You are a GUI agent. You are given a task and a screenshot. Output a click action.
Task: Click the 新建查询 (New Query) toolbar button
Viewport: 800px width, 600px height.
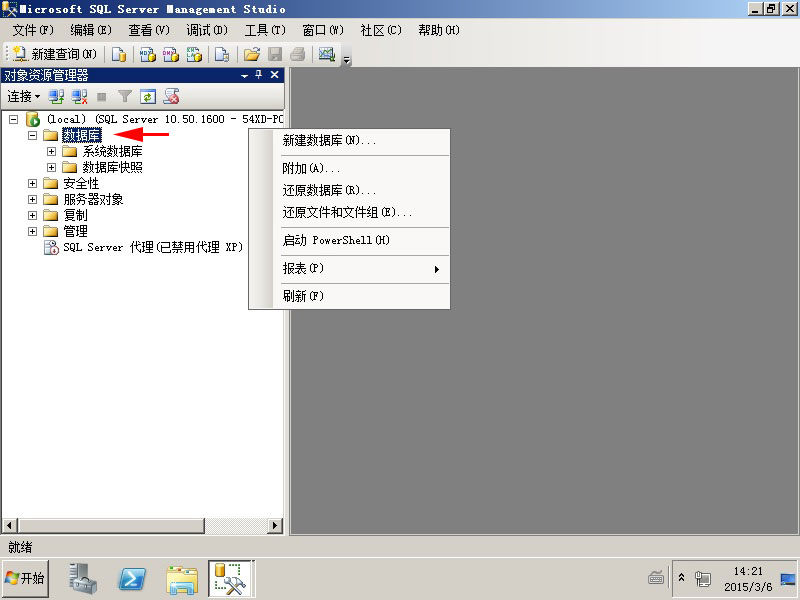click(x=55, y=54)
